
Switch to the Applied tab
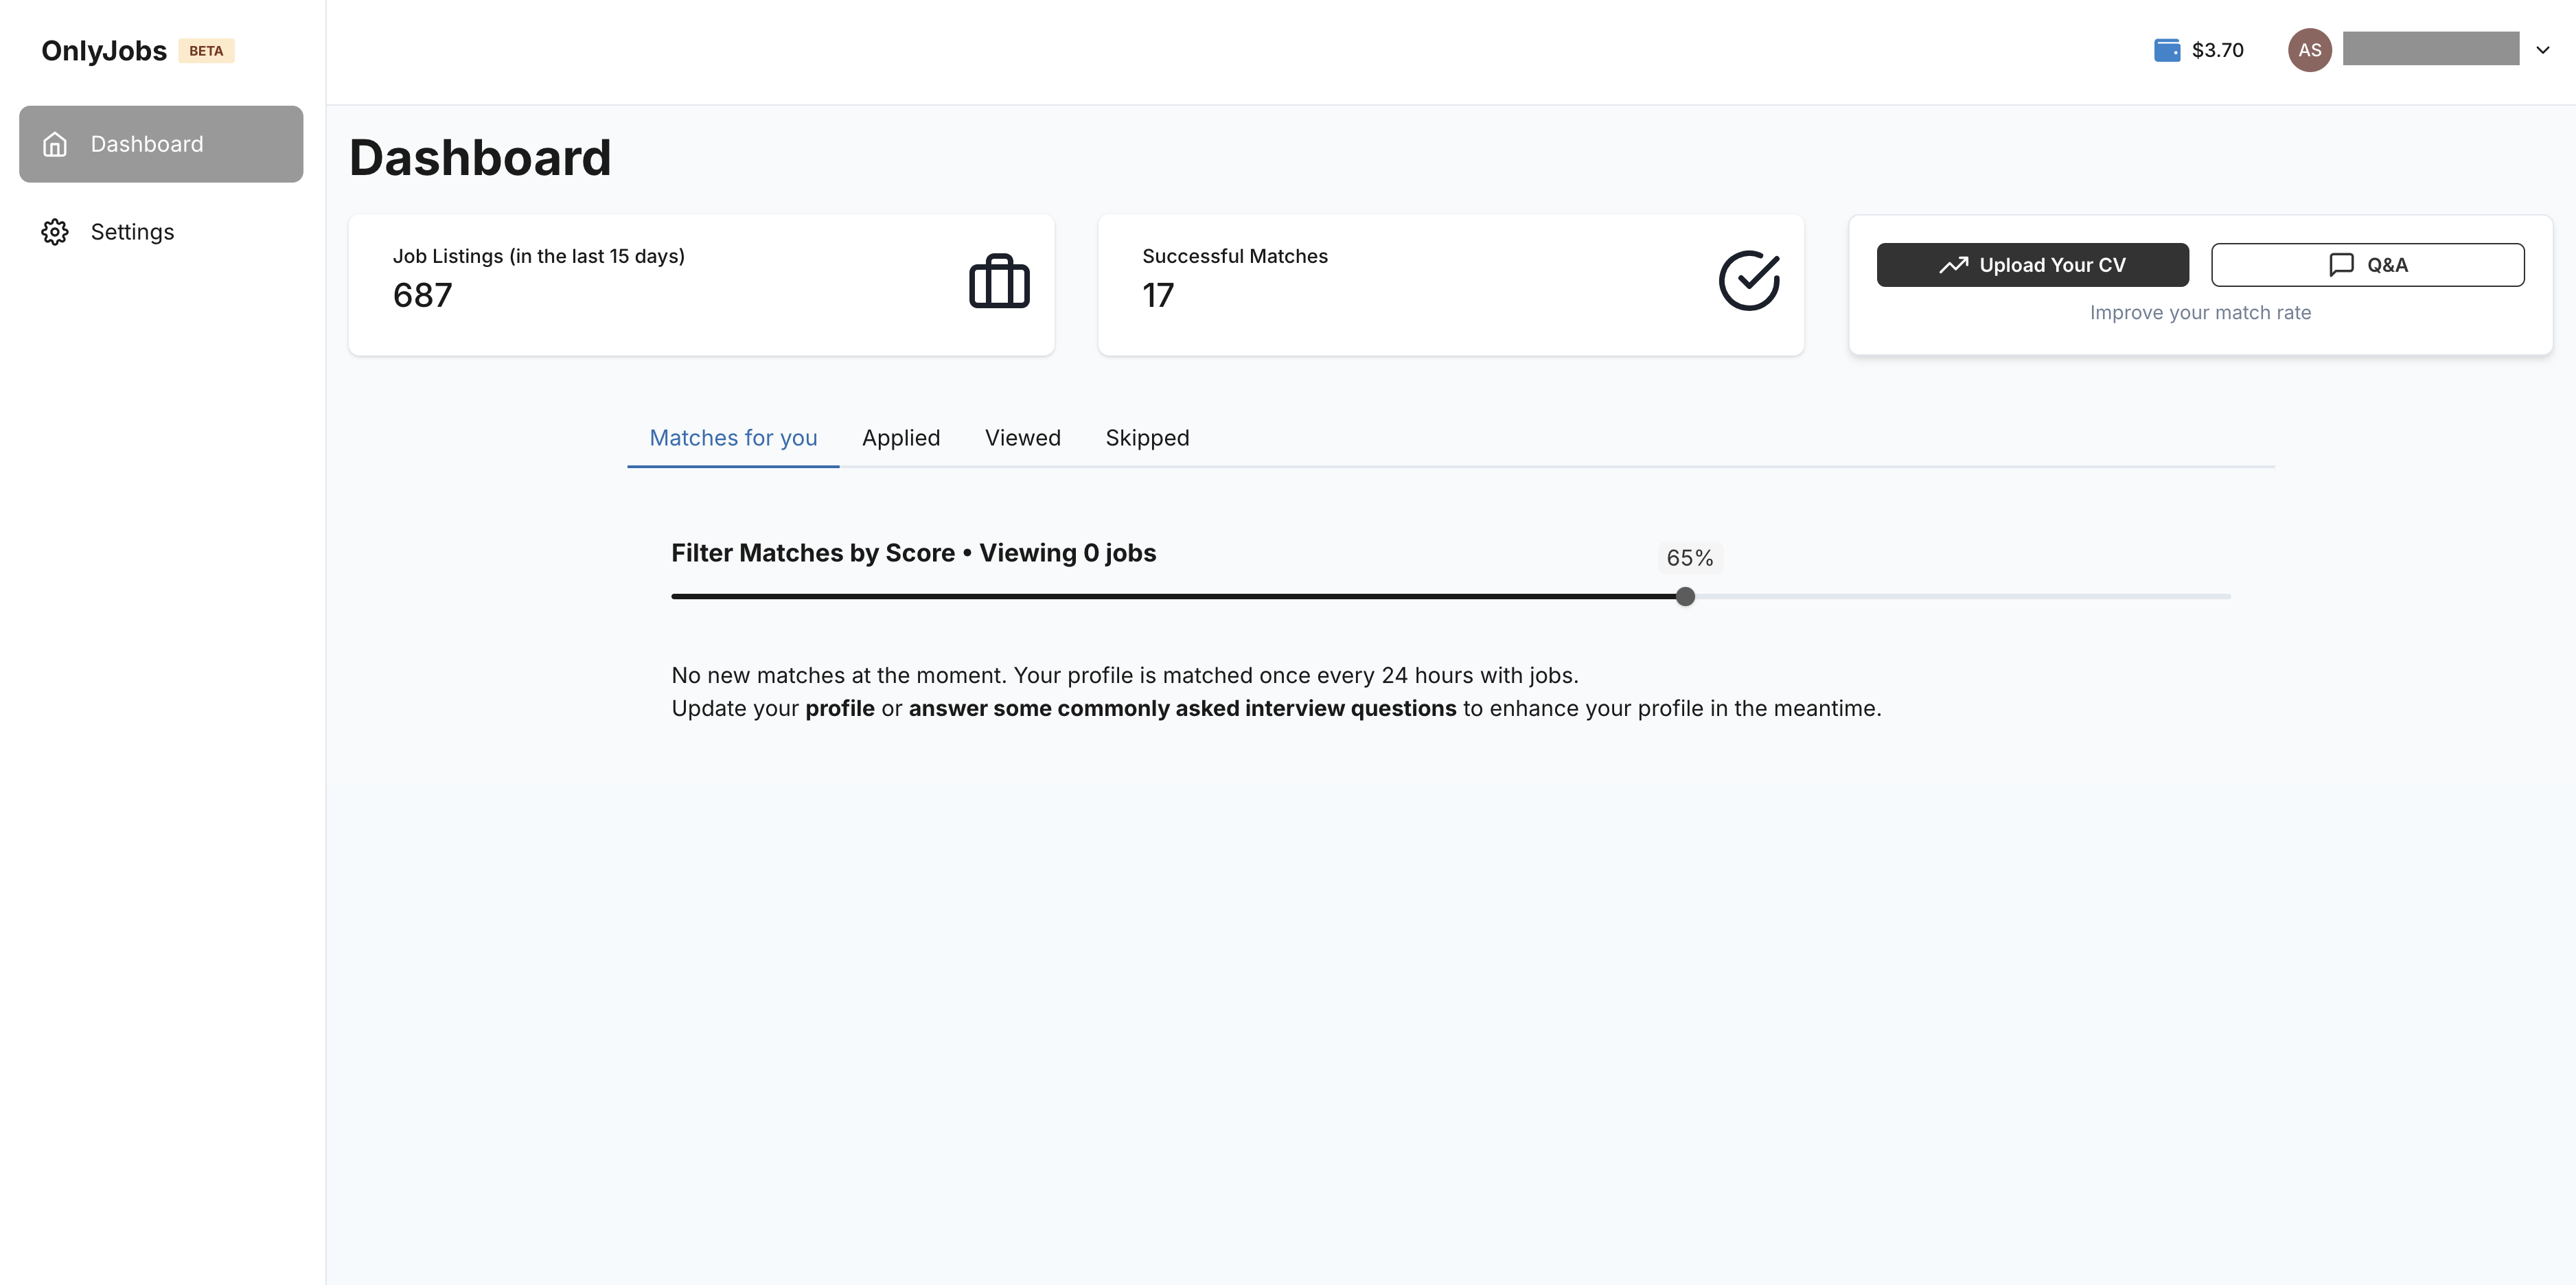click(x=900, y=437)
